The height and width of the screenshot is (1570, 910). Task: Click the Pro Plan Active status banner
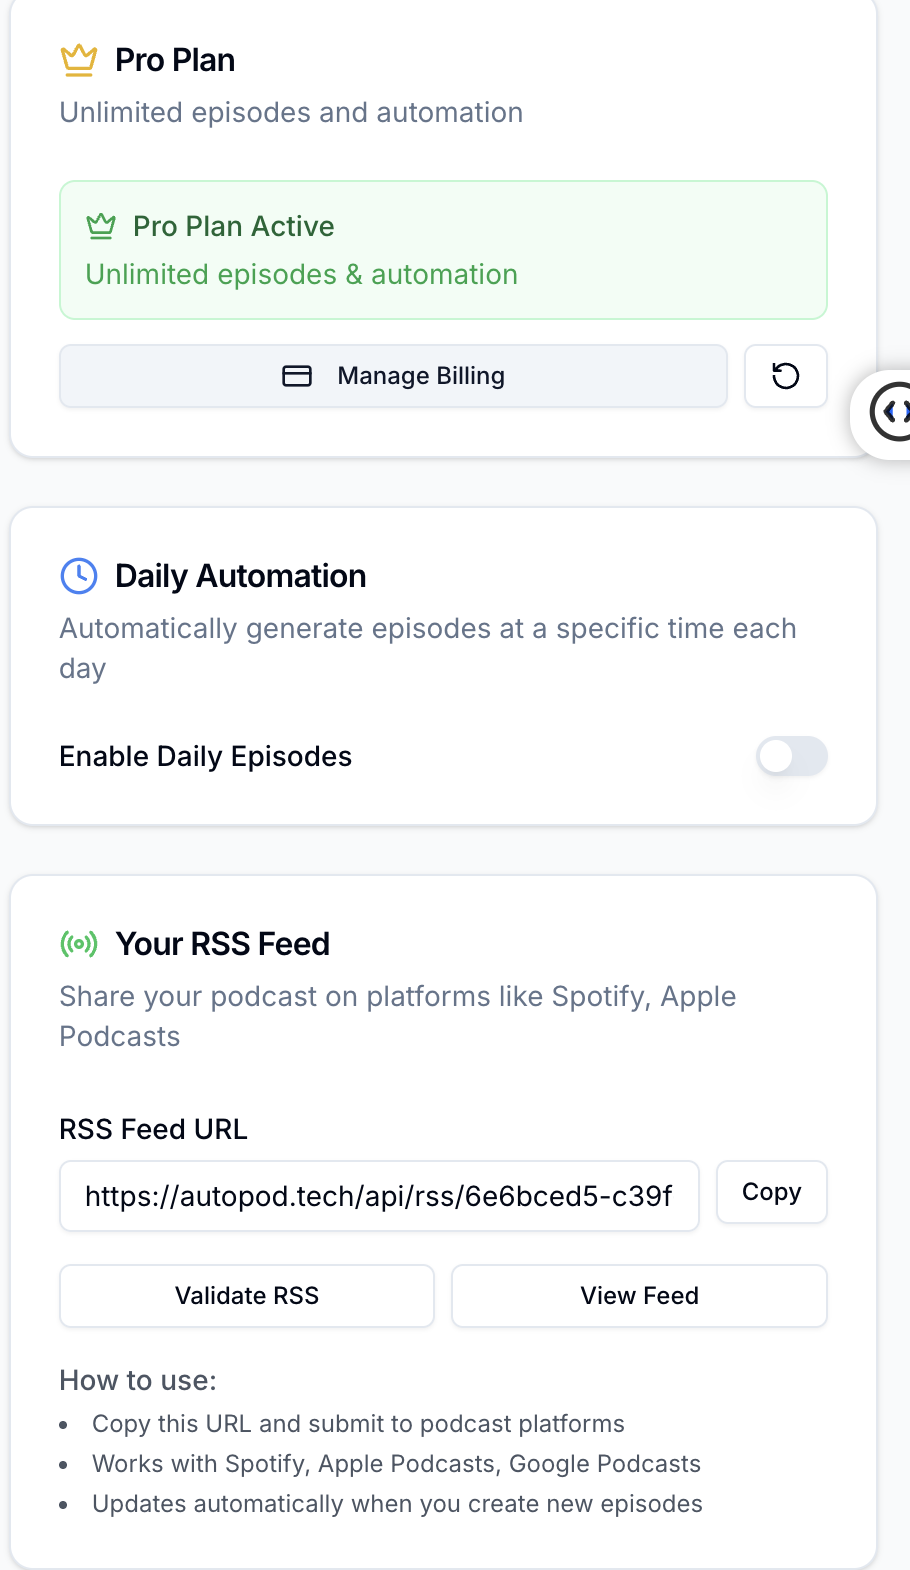(443, 250)
